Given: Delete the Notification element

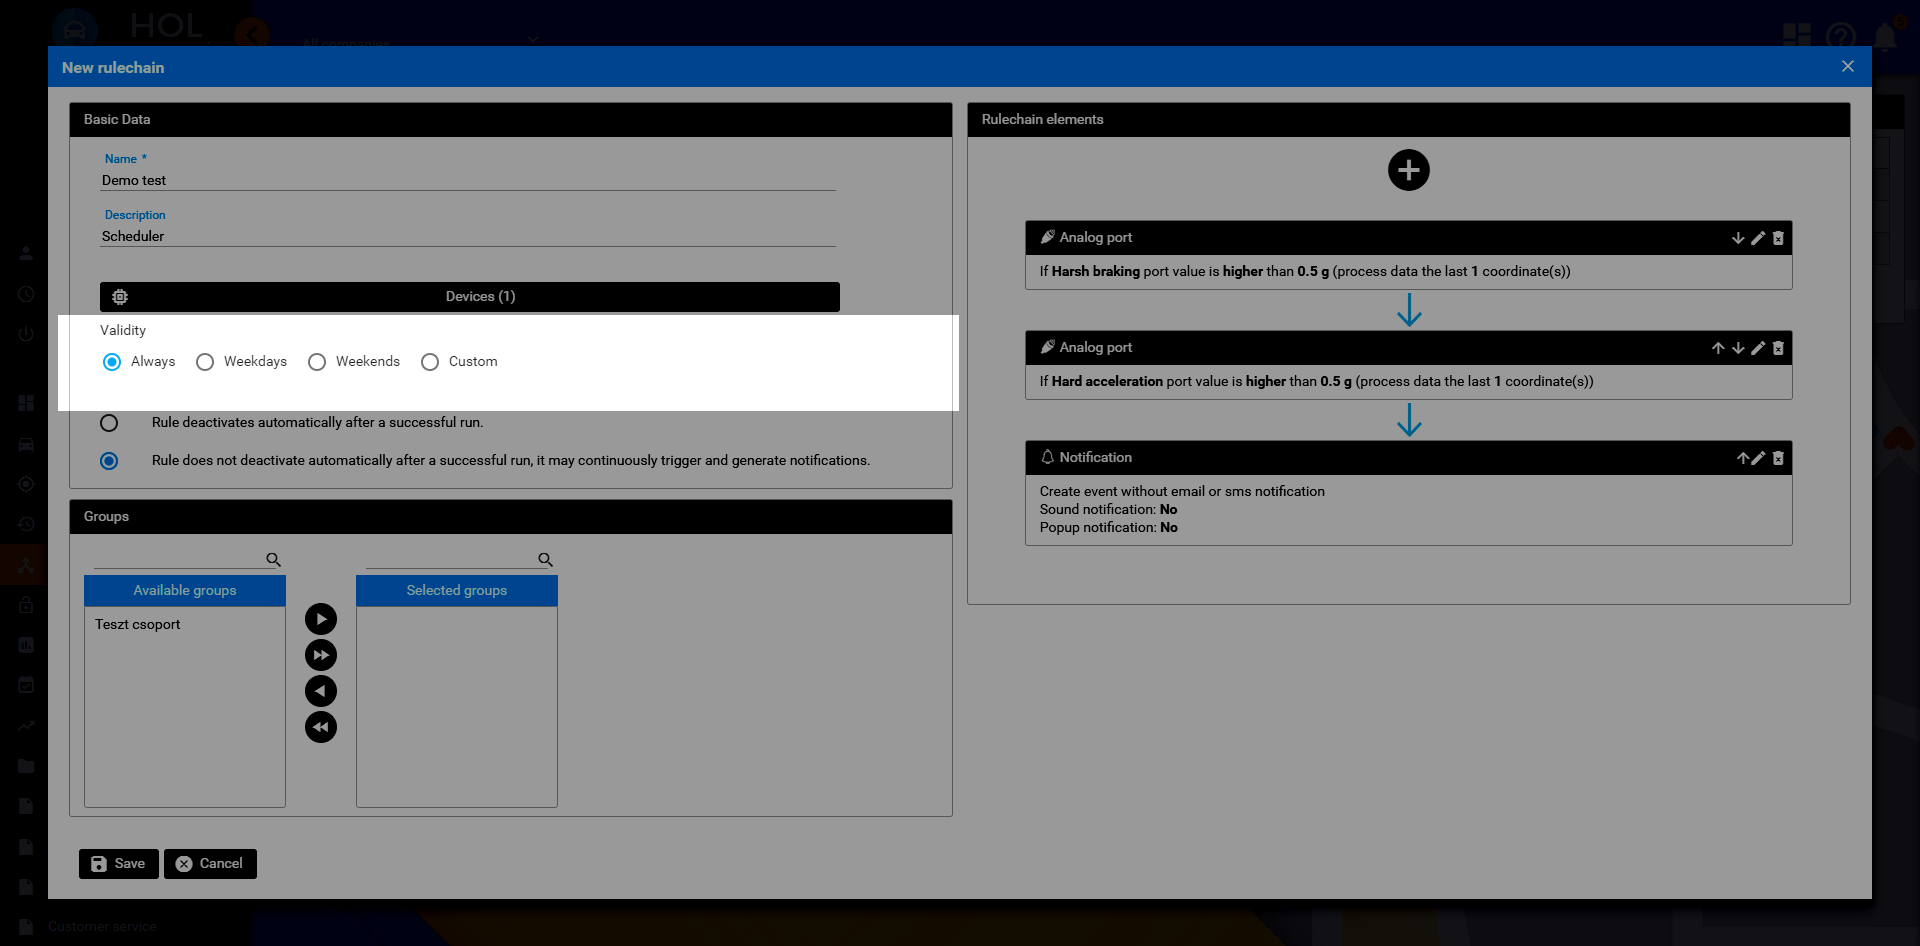Looking at the screenshot, I should [x=1778, y=458].
